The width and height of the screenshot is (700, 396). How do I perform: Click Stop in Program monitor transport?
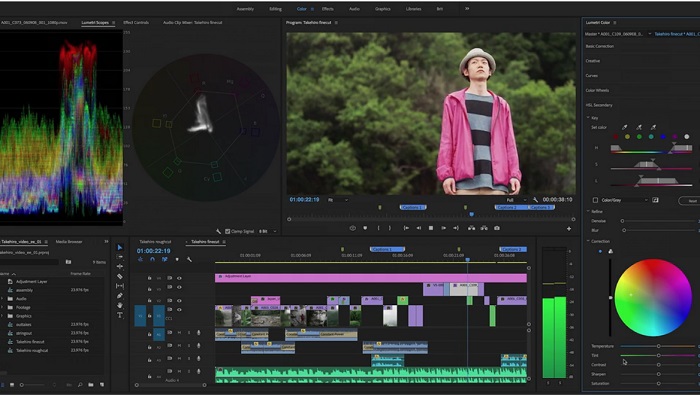(431, 228)
